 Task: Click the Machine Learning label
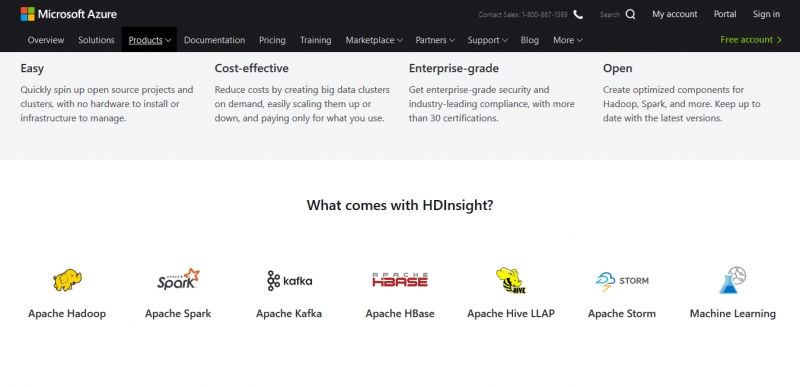[x=733, y=314]
